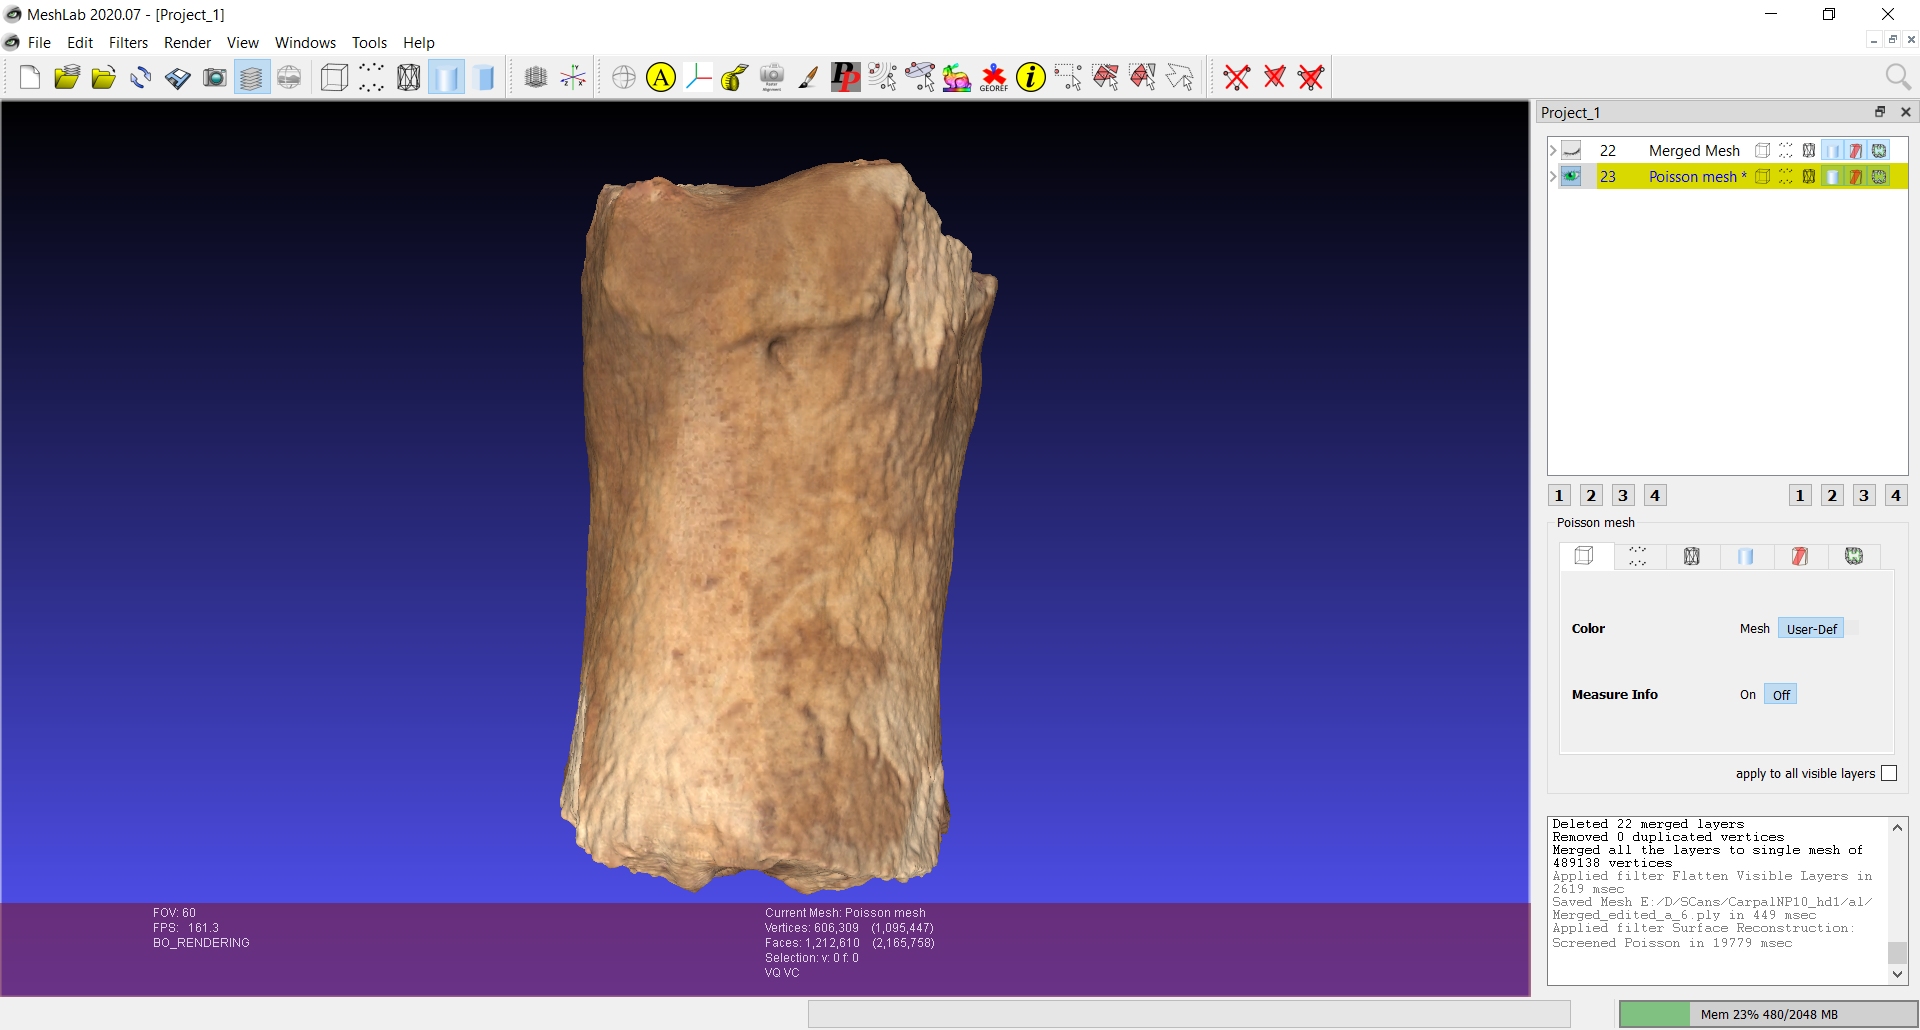The width and height of the screenshot is (1920, 1030).
Task: Toggle solid fill for Merged Mesh row
Action: pos(1832,150)
